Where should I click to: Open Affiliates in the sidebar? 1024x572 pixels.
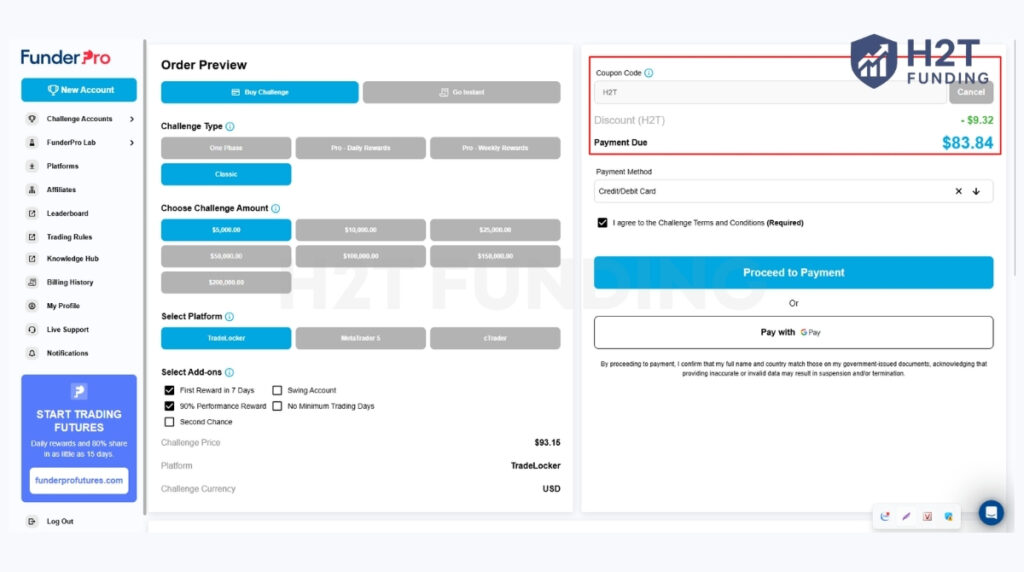[x=61, y=189]
